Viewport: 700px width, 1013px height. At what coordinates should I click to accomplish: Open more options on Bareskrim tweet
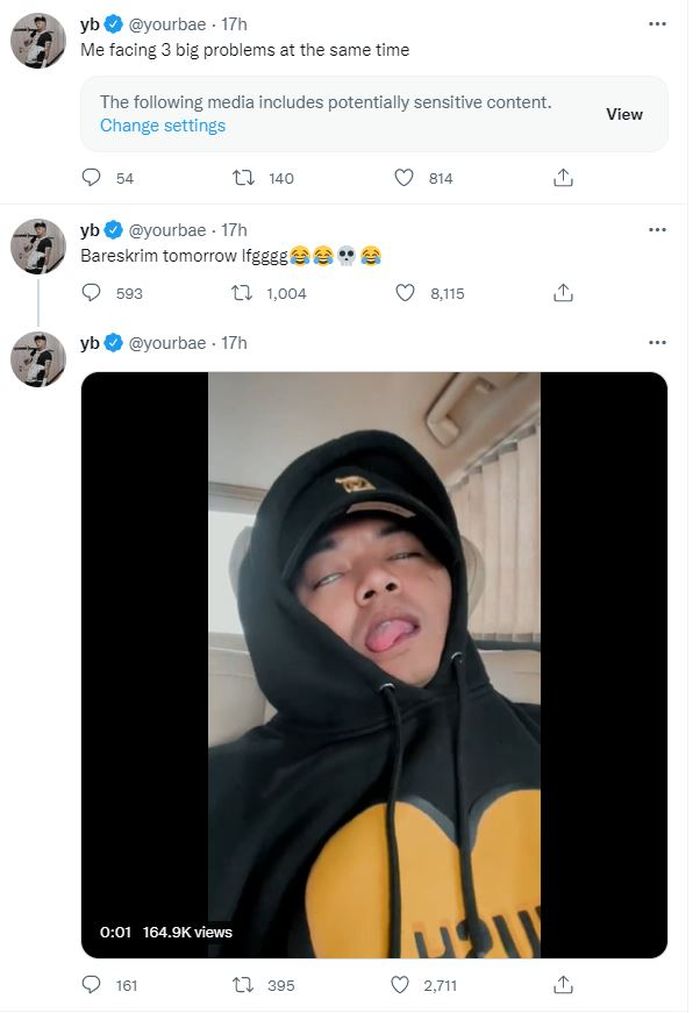(657, 229)
